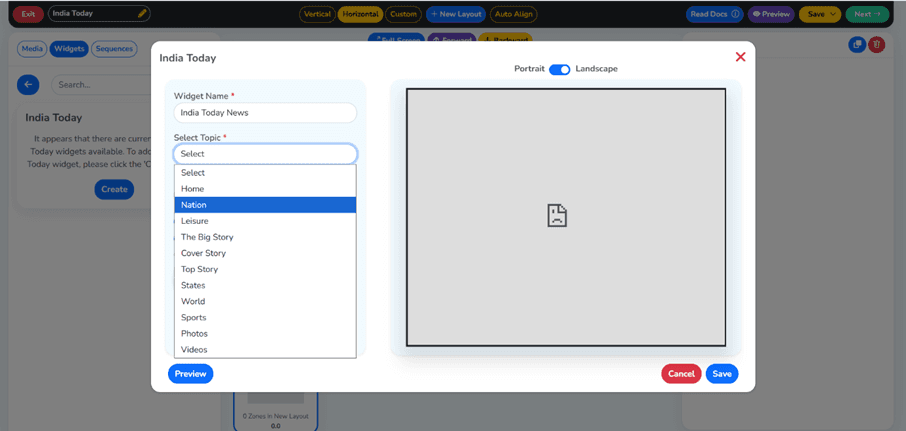
Task: Click the blue Save button in the dialog
Action: [x=722, y=374]
